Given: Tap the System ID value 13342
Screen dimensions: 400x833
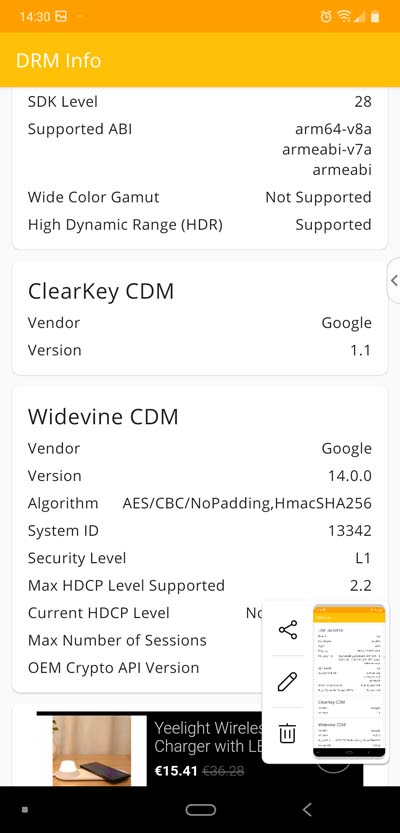Looking at the screenshot, I should tap(350, 531).
